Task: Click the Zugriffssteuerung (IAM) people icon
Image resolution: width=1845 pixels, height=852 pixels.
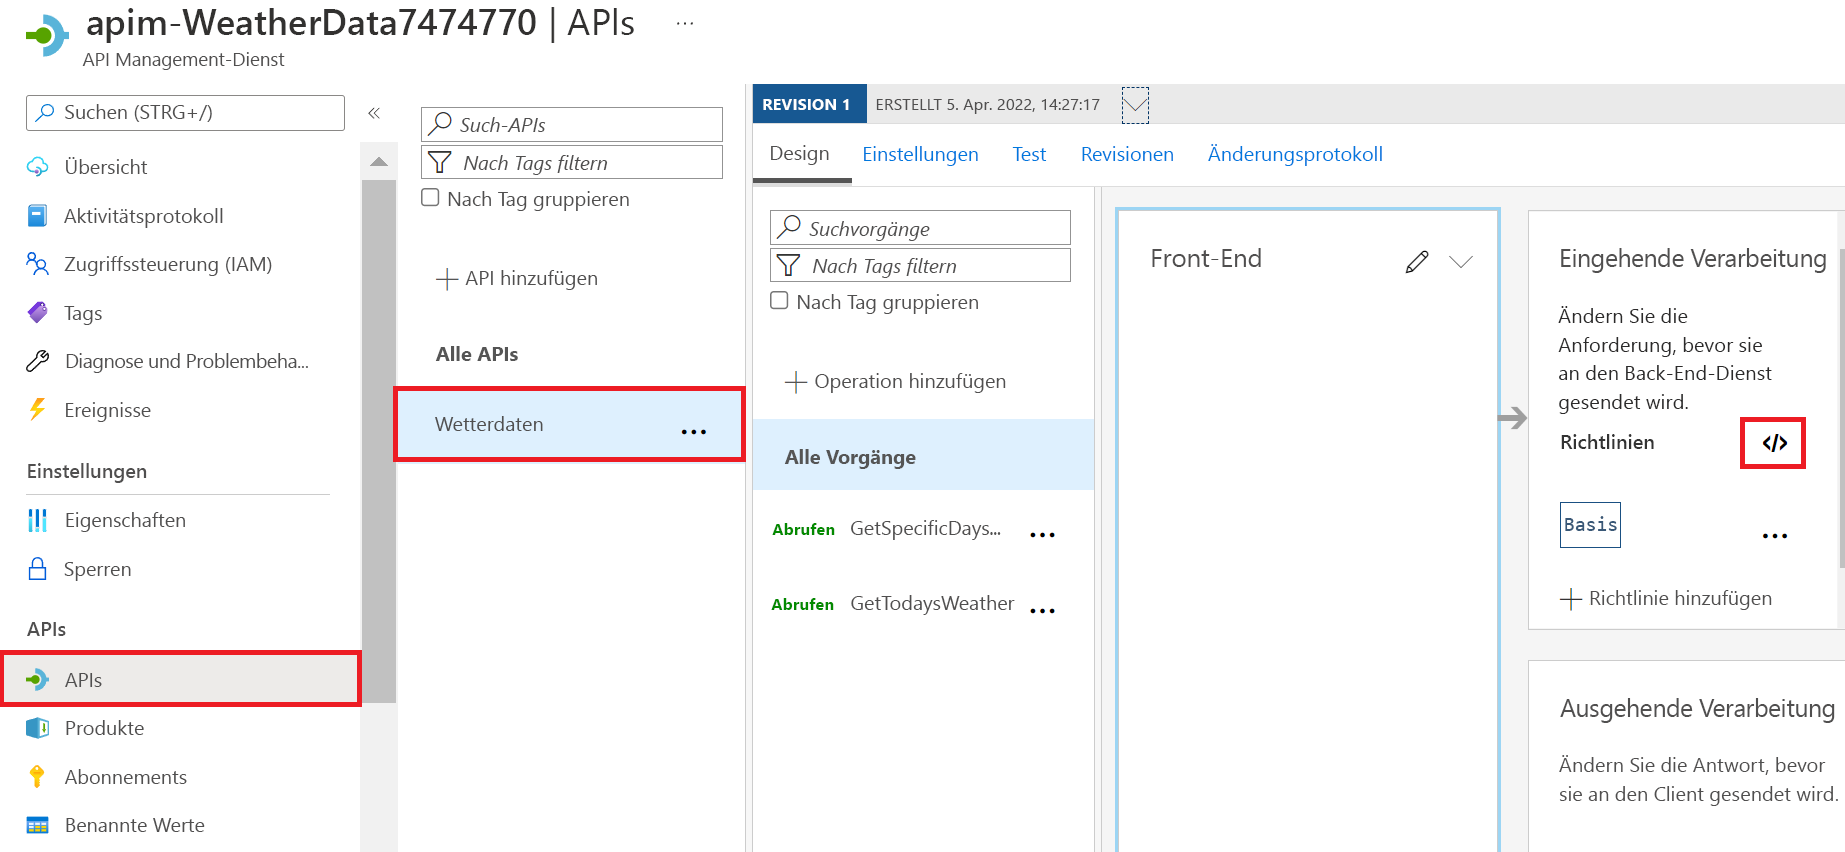Action: pyautogui.click(x=37, y=264)
